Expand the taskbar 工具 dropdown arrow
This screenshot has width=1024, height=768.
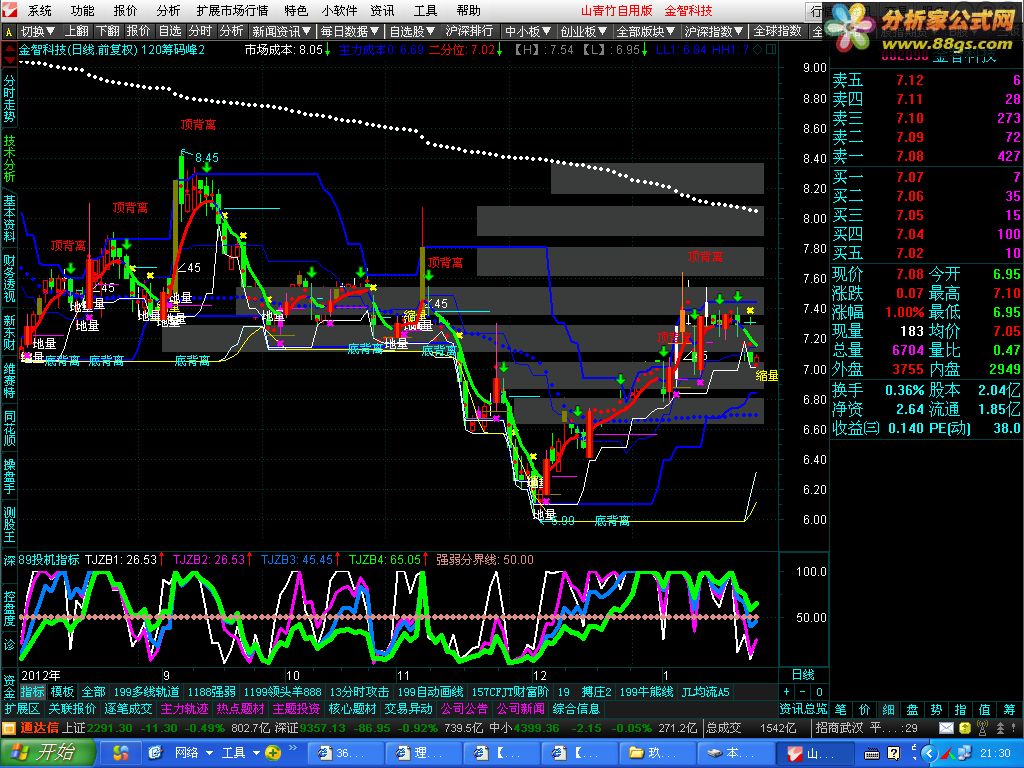[x=256, y=753]
